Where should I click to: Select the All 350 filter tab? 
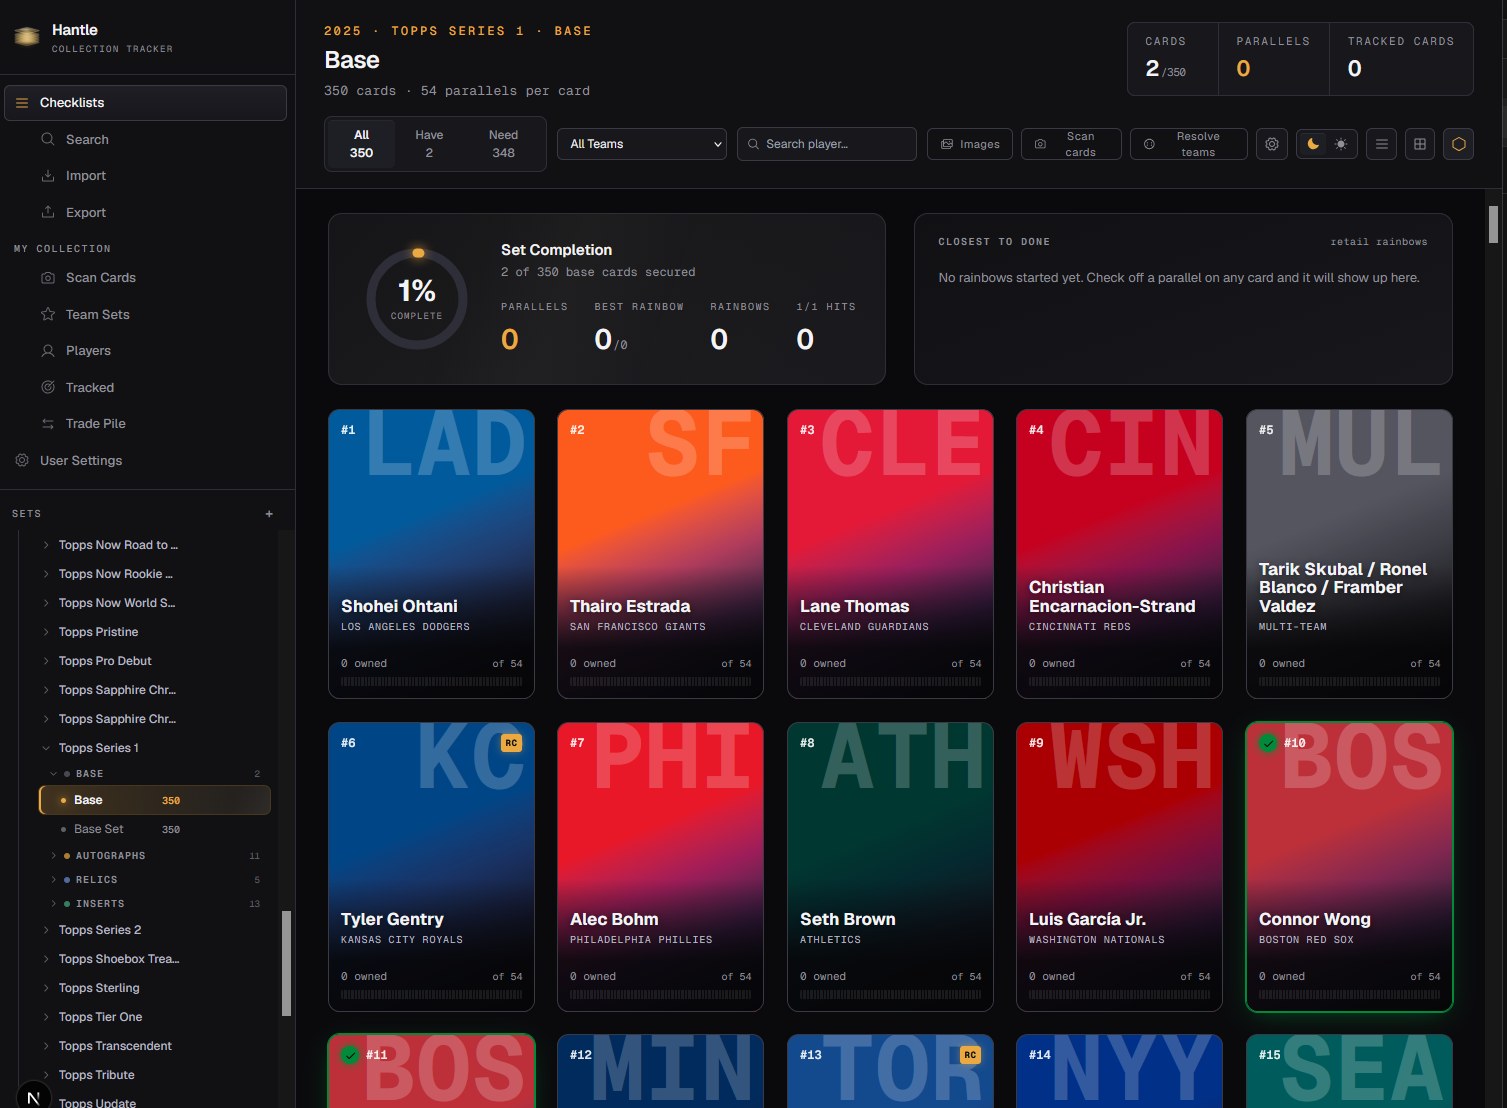click(x=361, y=144)
